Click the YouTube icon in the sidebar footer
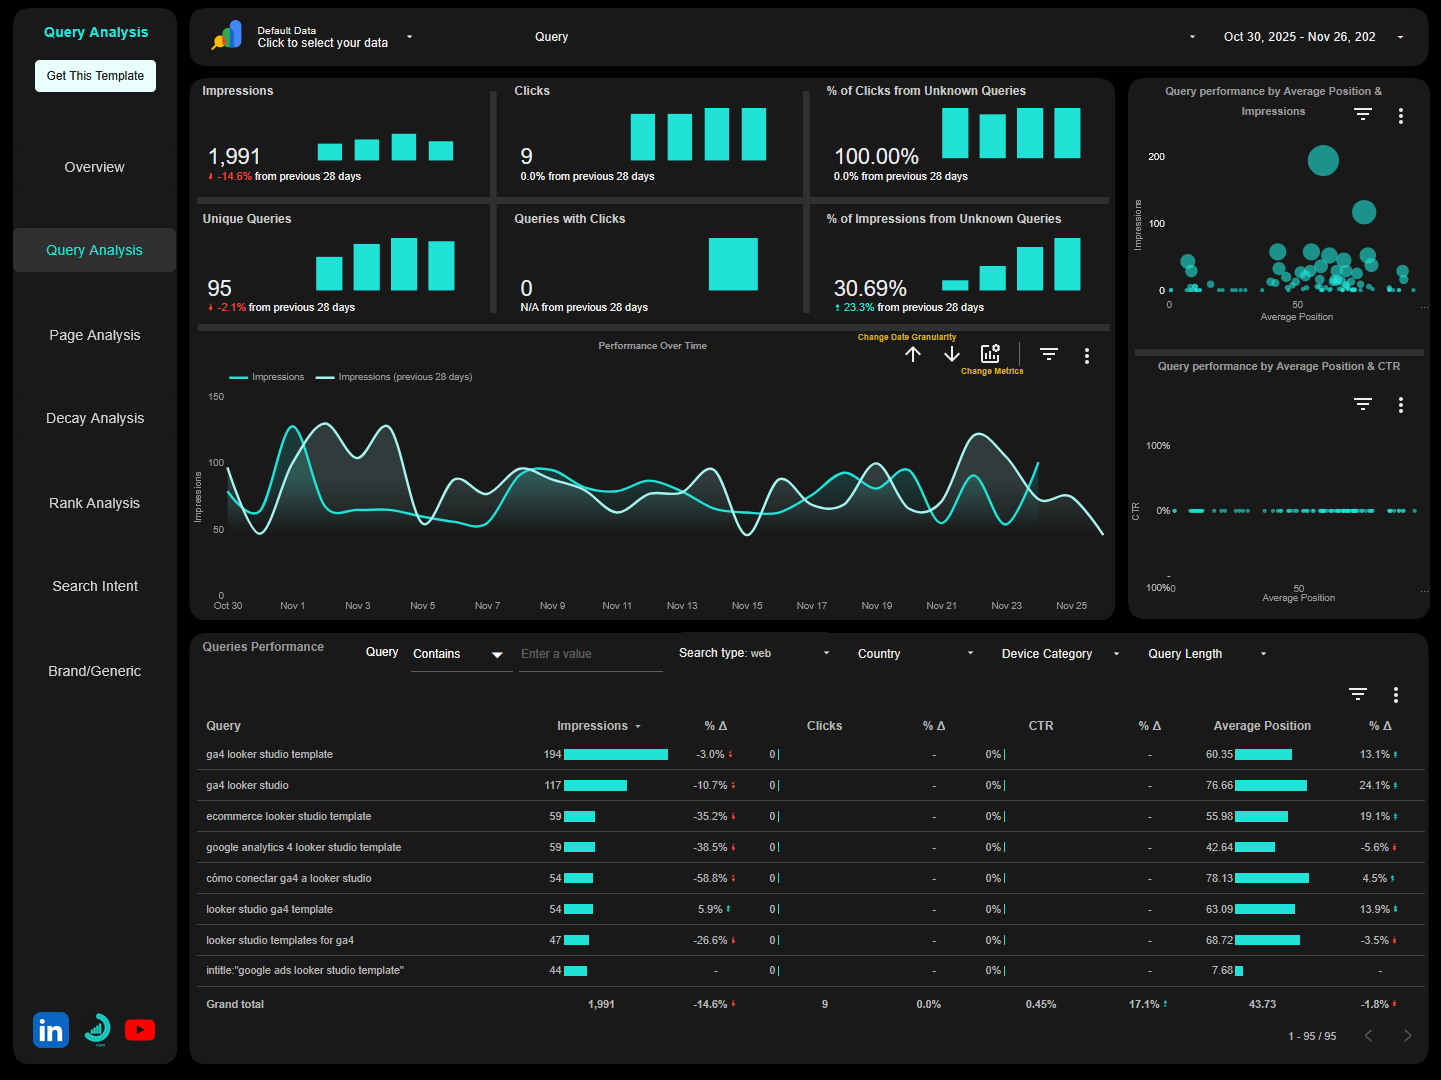 coord(140,1029)
